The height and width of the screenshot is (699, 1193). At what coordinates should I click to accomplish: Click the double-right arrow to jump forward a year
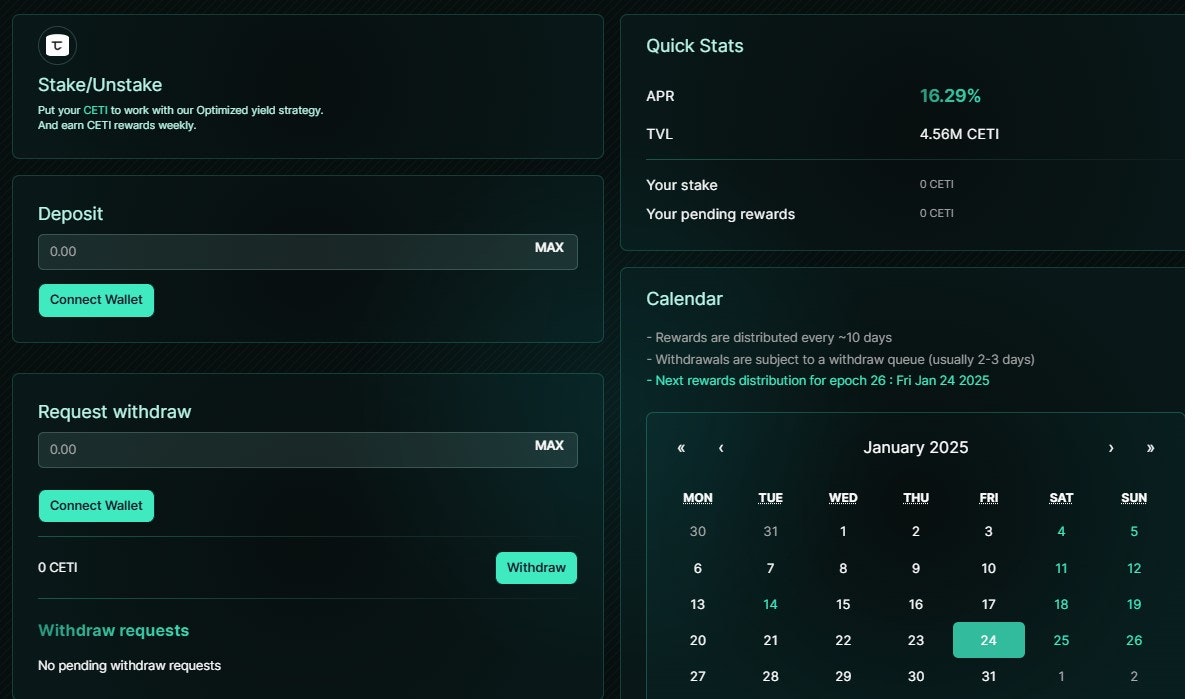coord(1150,448)
